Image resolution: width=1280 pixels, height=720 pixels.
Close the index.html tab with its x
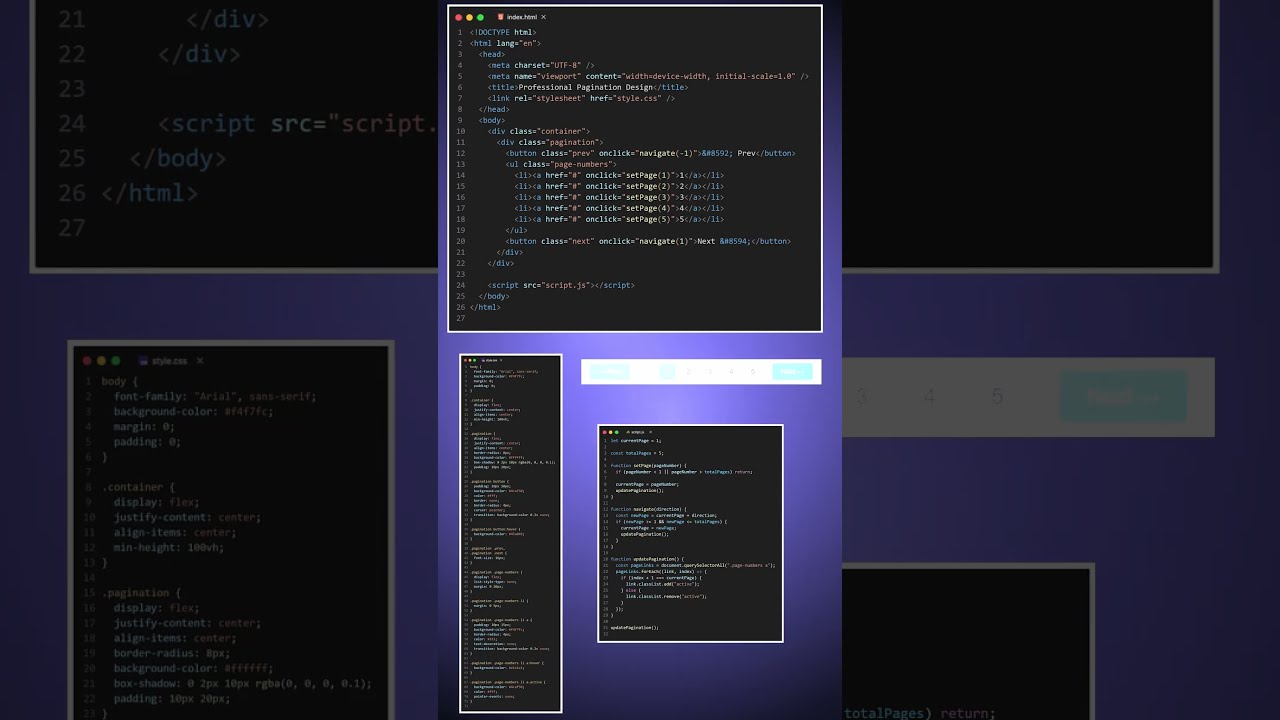point(544,17)
